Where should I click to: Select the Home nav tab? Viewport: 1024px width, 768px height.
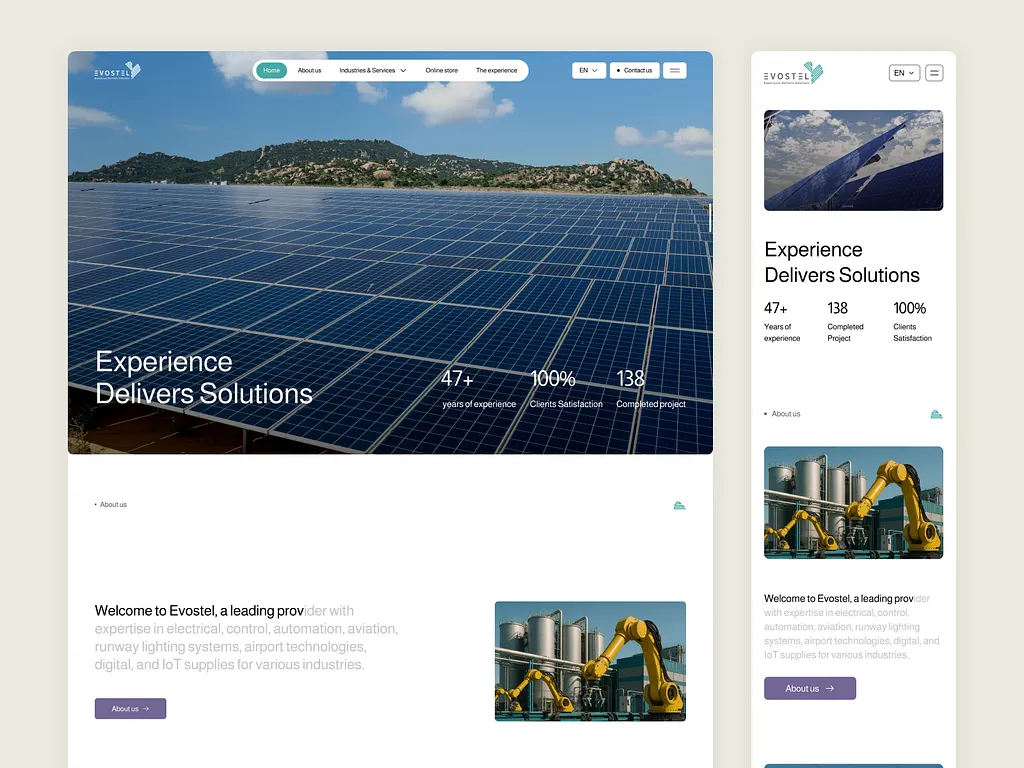[272, 71]
